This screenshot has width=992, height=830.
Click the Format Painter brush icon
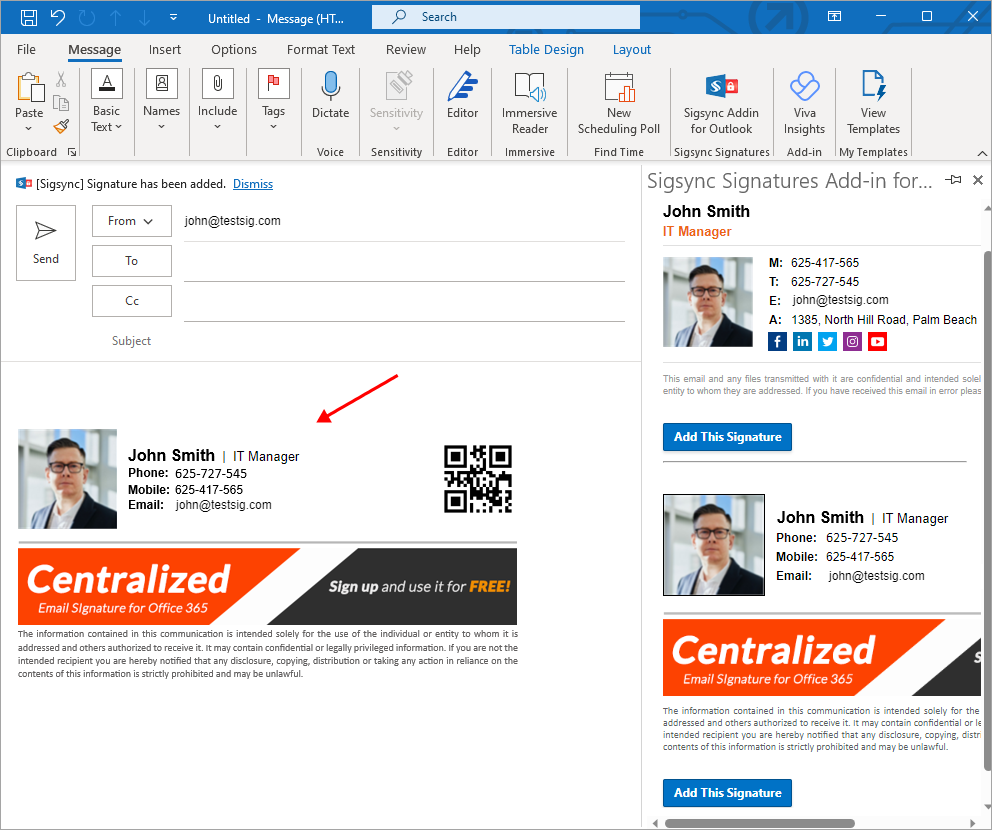point(61,126)
